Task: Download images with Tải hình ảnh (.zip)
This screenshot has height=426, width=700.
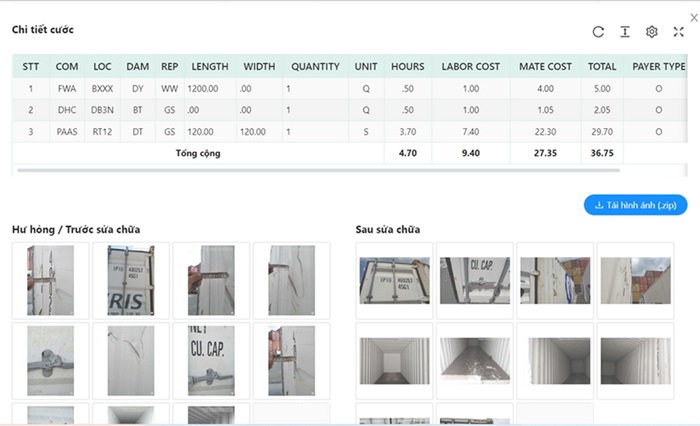Action: [635, 205]
